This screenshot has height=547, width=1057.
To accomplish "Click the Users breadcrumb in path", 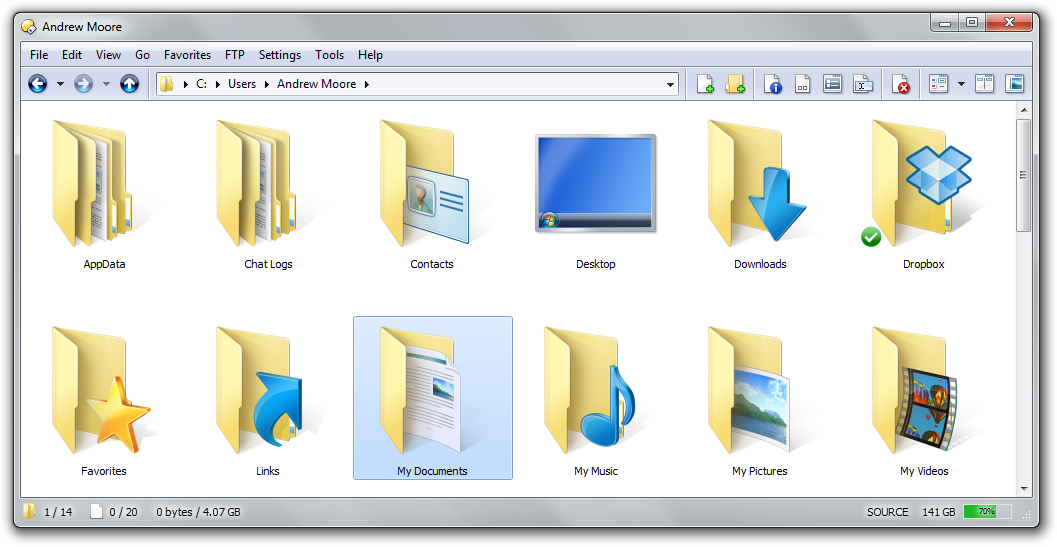I will (242, 84).
